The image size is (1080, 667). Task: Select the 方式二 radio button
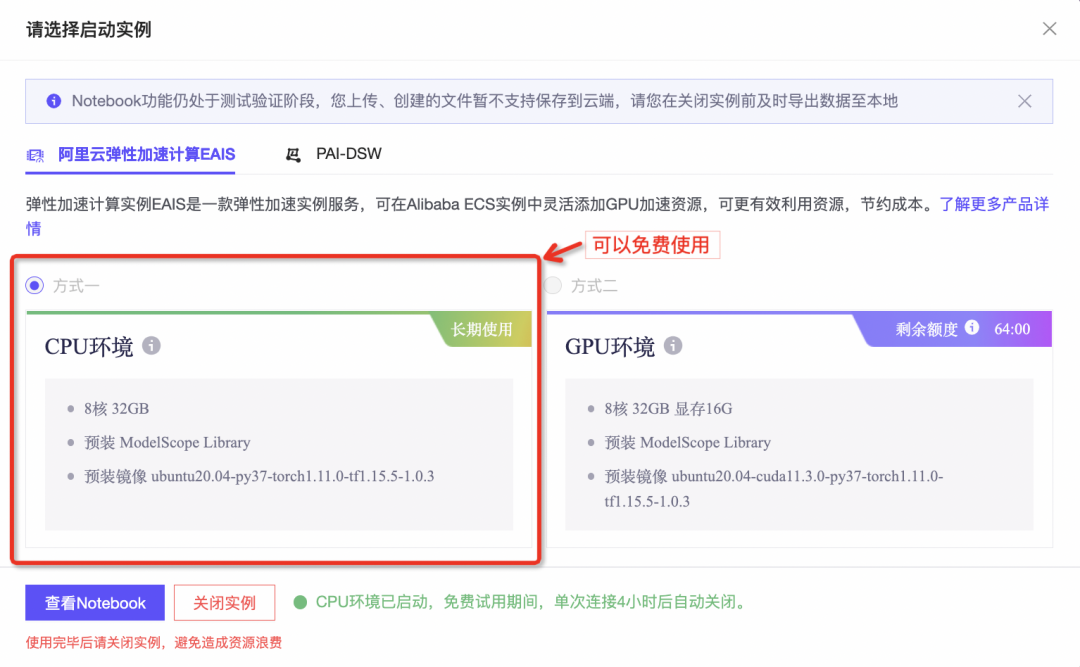(552, 285)
